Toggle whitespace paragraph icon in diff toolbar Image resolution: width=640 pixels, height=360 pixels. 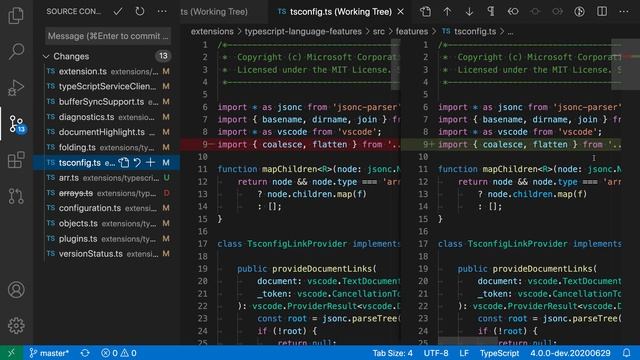[x=491, y=11]
